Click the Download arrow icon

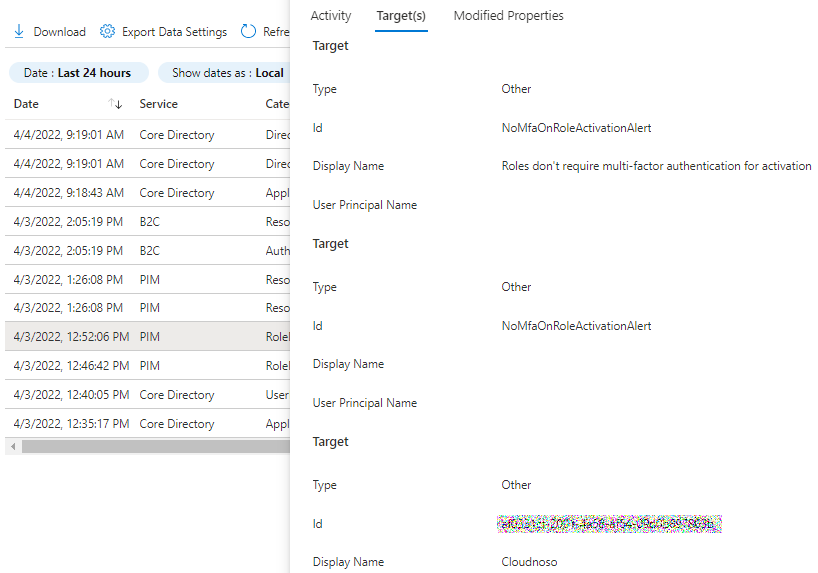pyautogui.click(x=19, y=32)
